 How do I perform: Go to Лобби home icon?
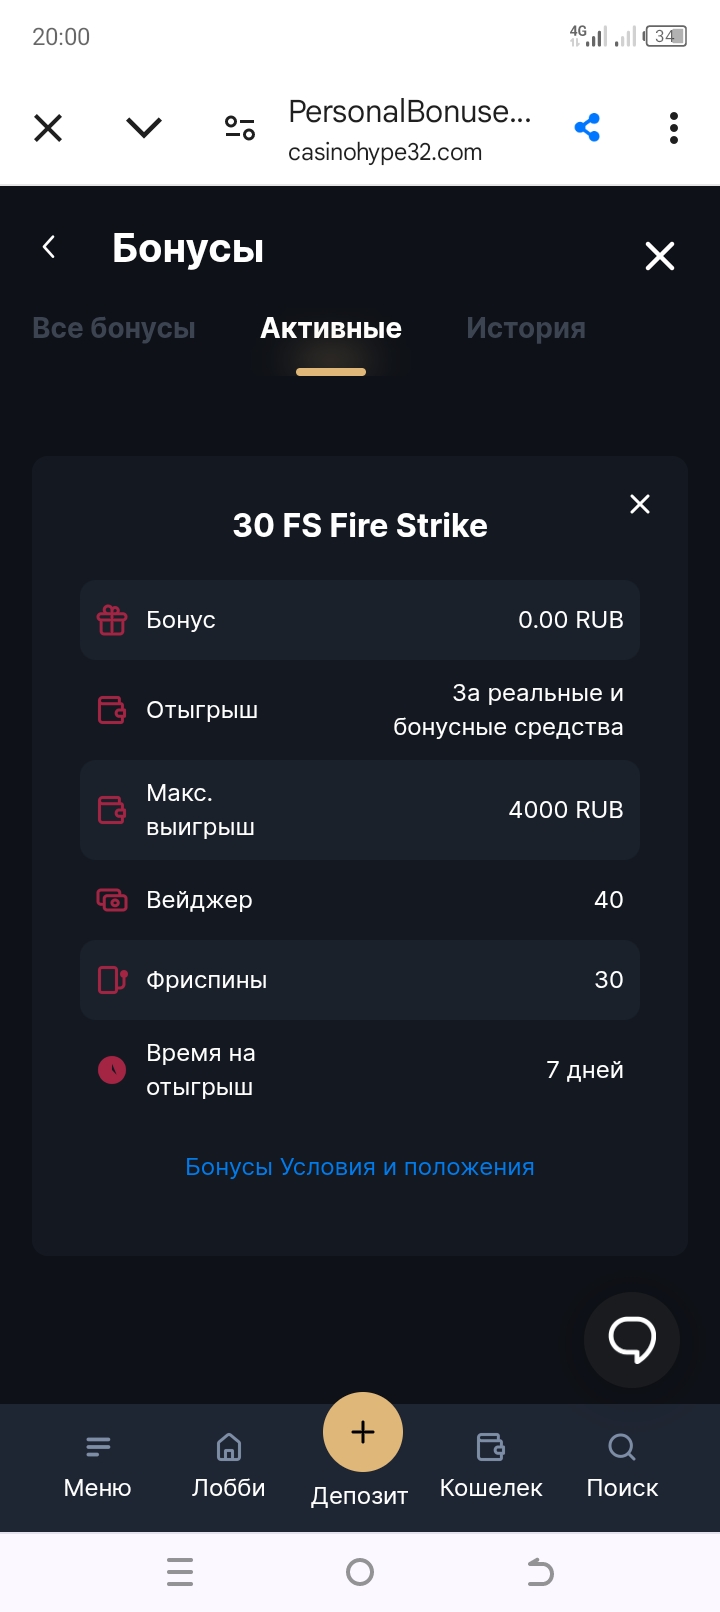tap(229, 1447)
